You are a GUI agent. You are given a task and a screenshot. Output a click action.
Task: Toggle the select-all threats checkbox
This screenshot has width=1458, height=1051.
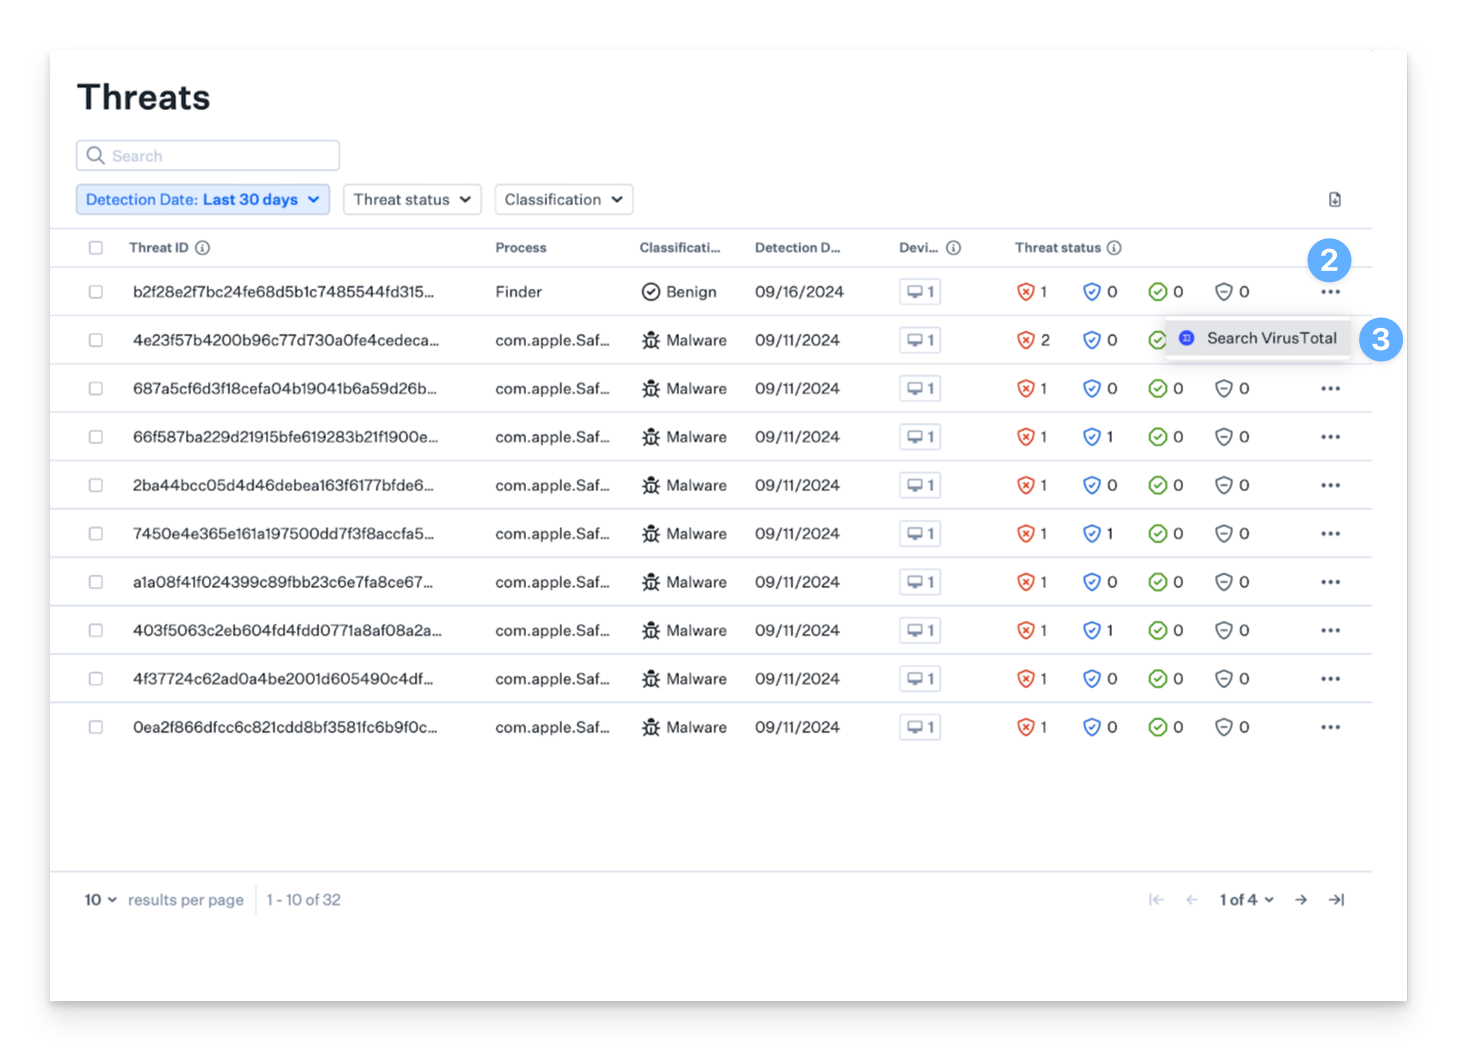pyautogui.click(x=96, y=248)
